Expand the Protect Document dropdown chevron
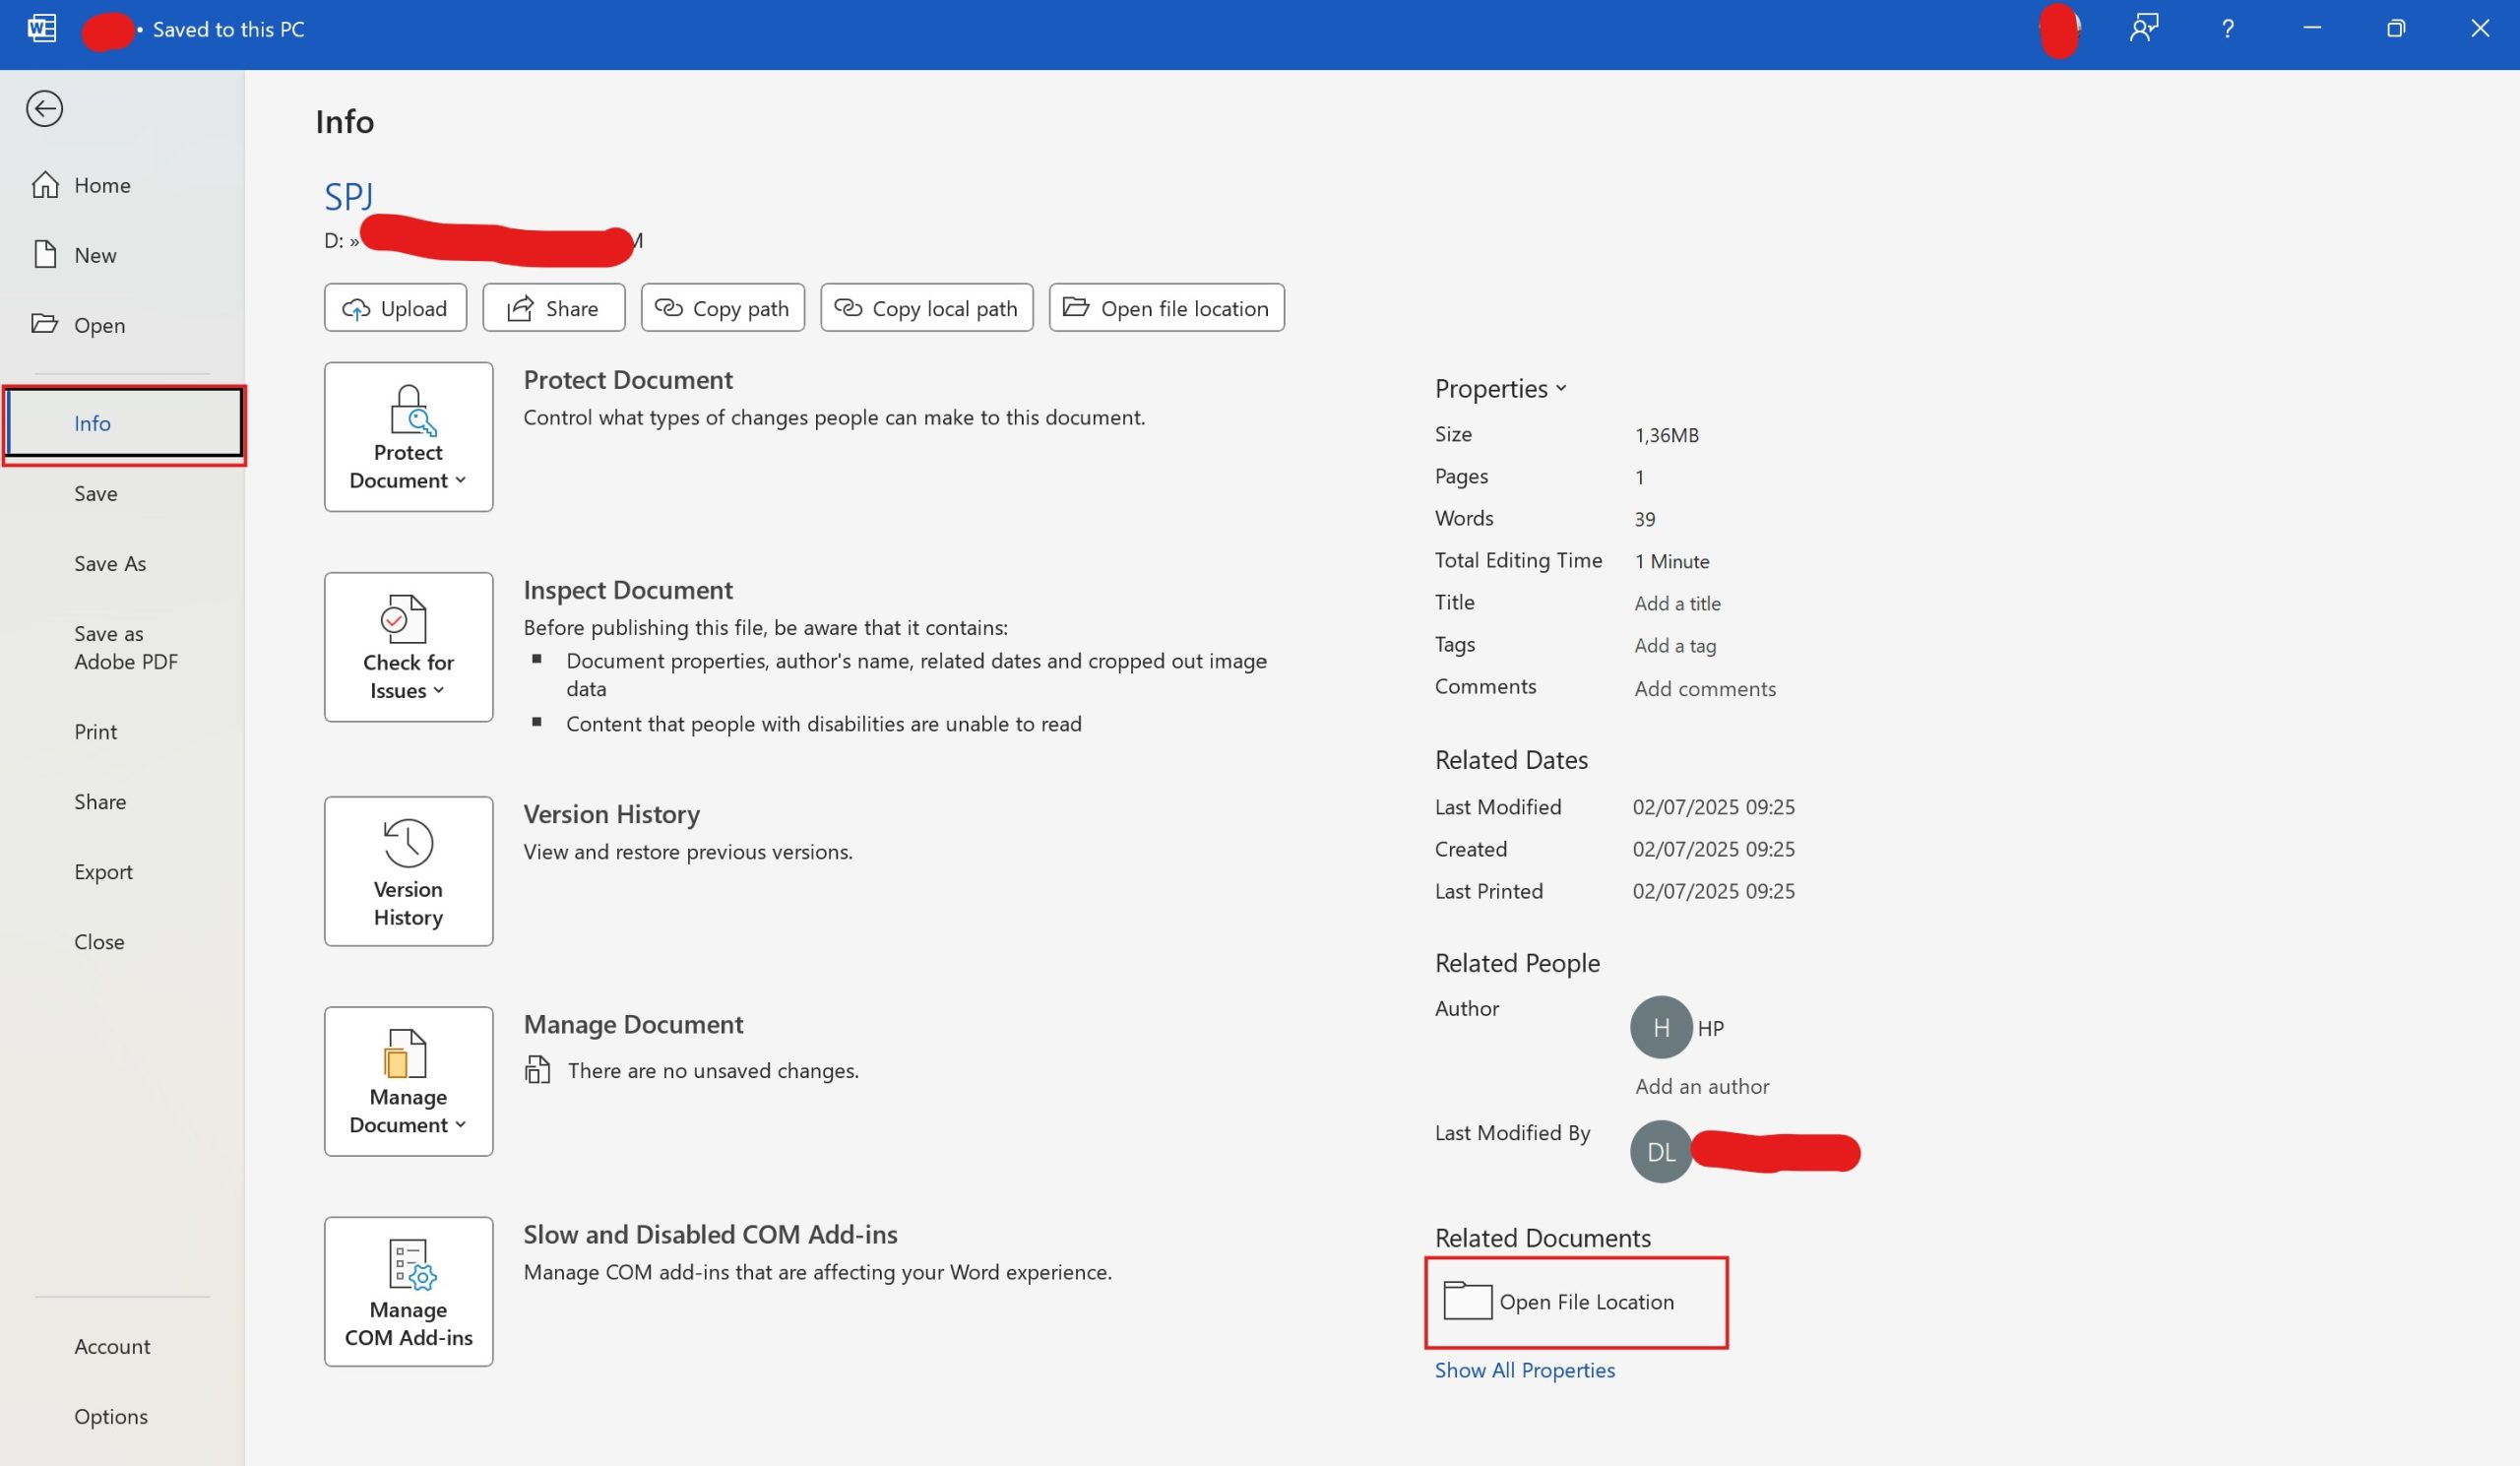 [462, 480]
